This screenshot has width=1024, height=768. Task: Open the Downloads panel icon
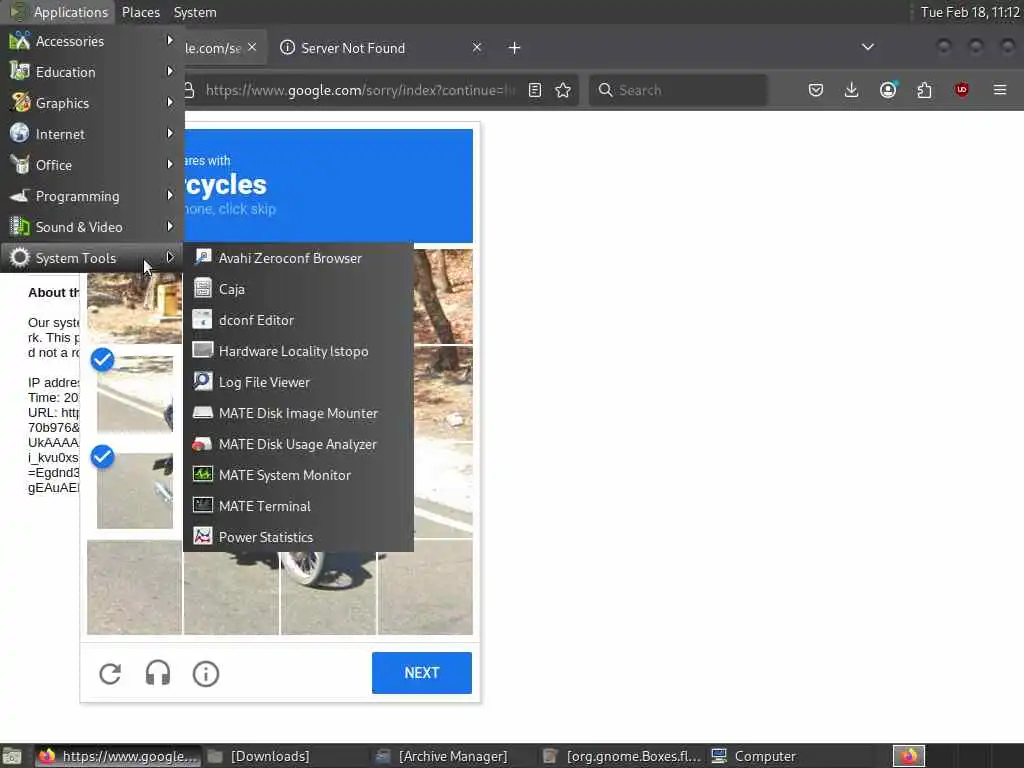(x=851, y=90)
